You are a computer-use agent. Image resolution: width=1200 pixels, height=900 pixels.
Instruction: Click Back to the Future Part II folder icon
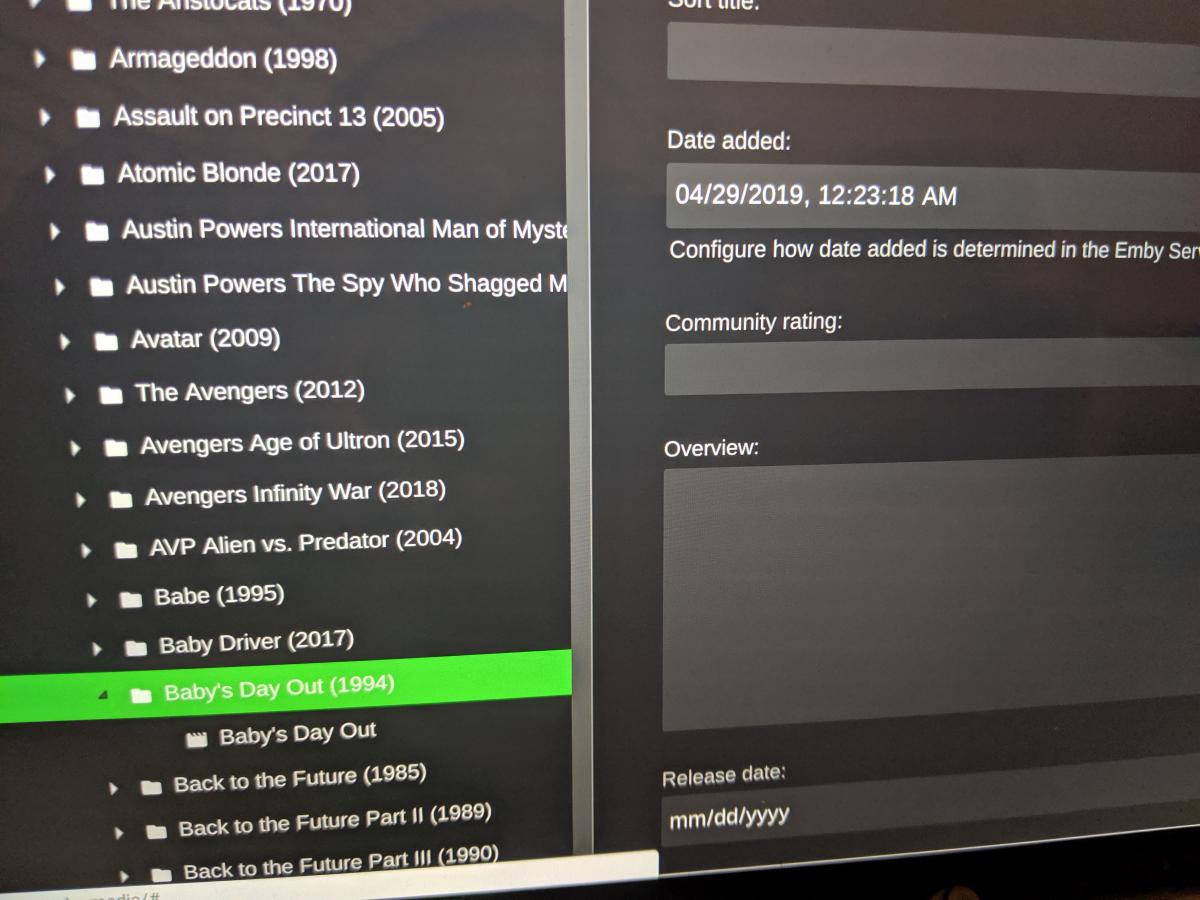tap(157, 831)
